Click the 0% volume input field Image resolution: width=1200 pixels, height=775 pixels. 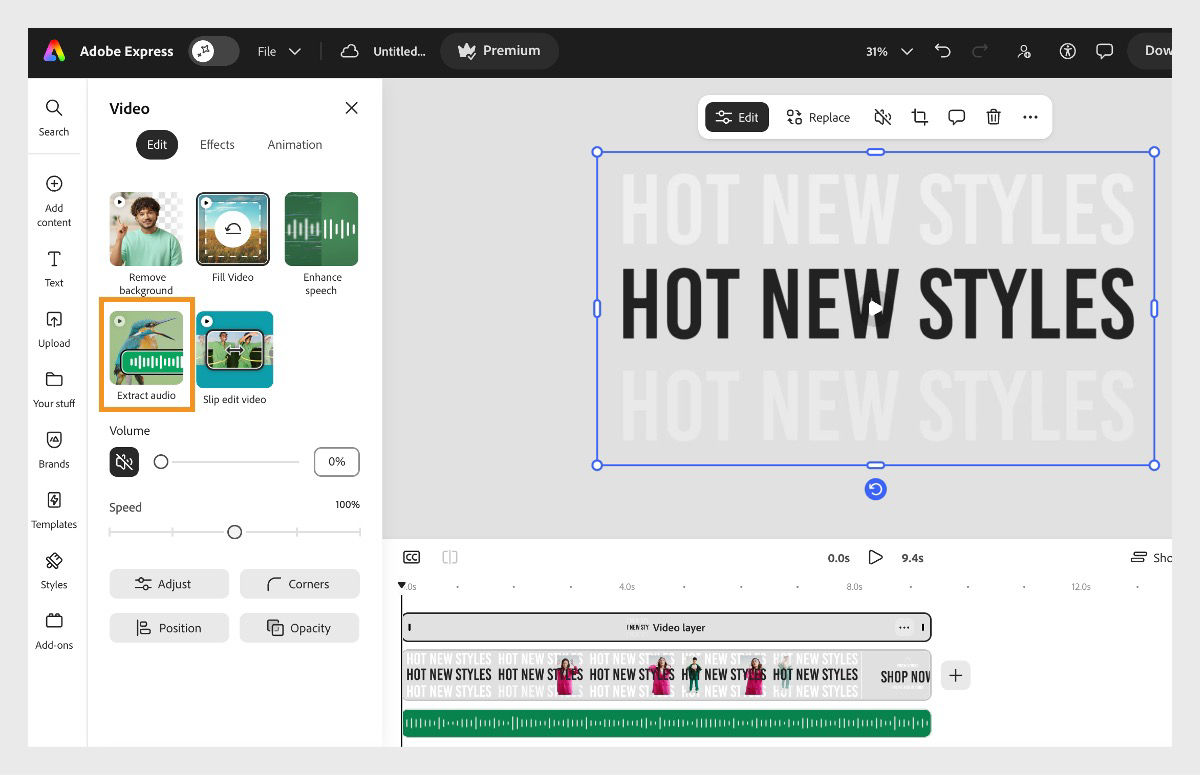click(336, 462)
